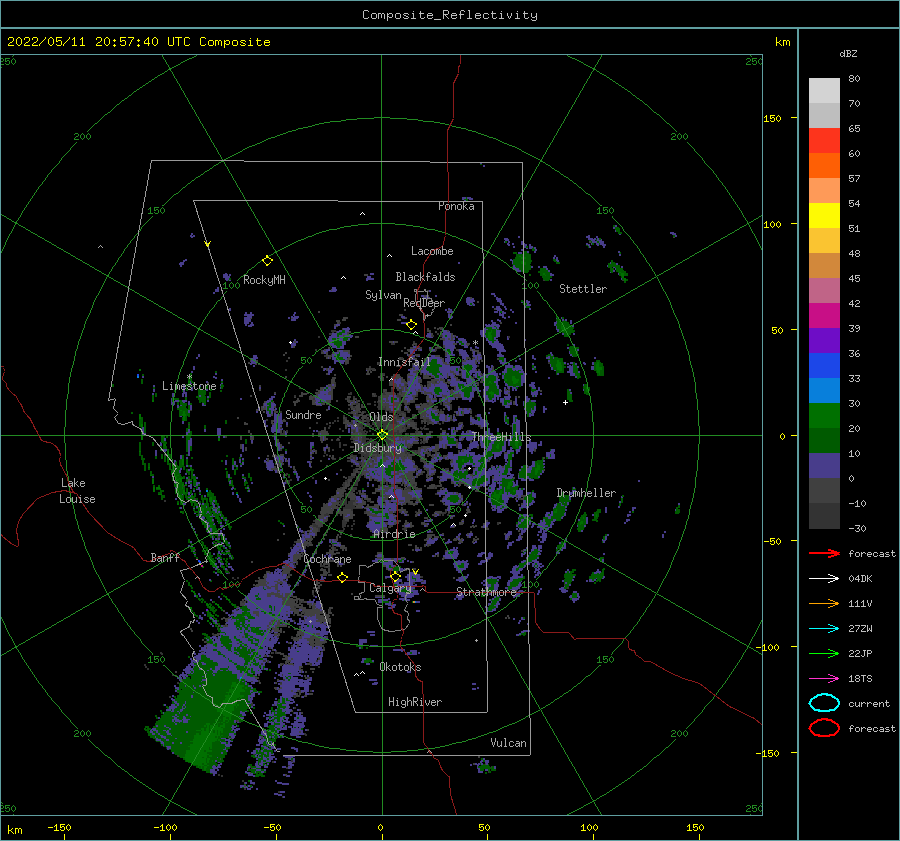The image size is (900, 841).
Task: Select the yellow diamond marker below RedDeer
Action: click(412, 325)
